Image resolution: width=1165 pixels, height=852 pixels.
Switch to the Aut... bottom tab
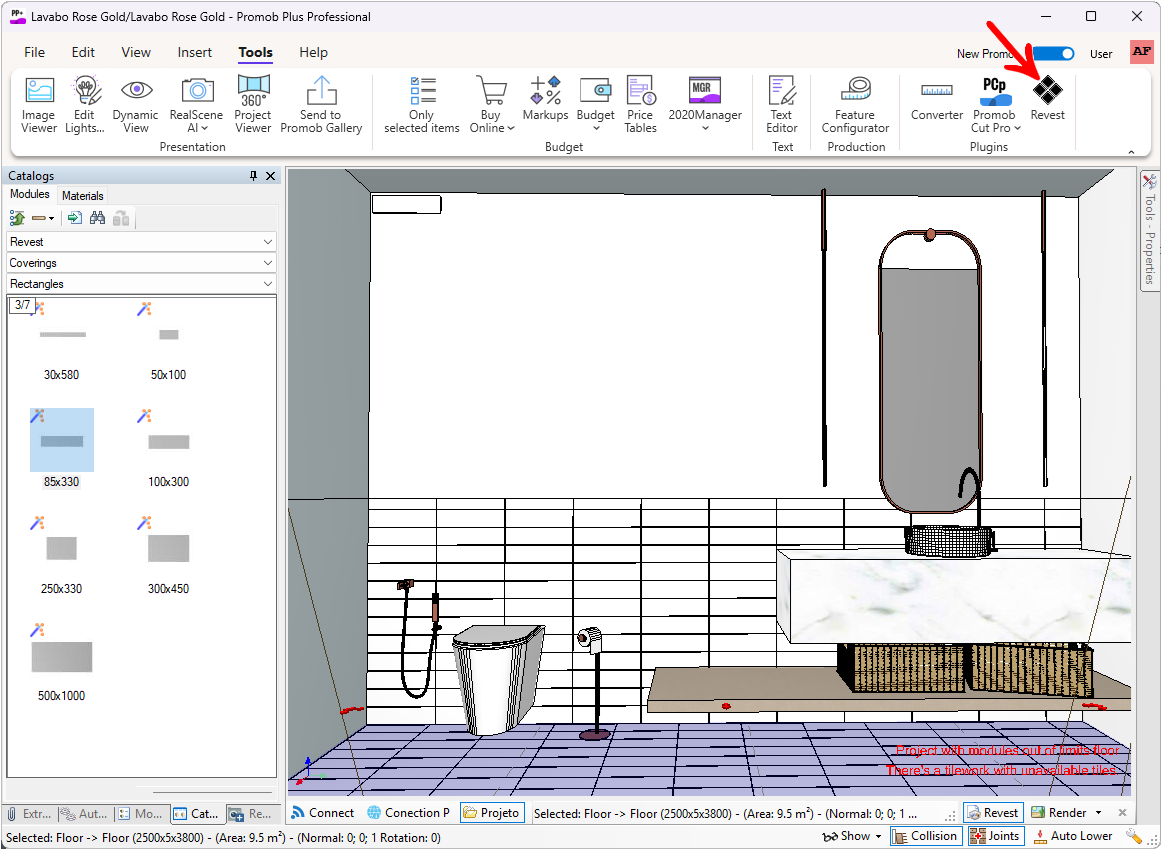point(83,814)
